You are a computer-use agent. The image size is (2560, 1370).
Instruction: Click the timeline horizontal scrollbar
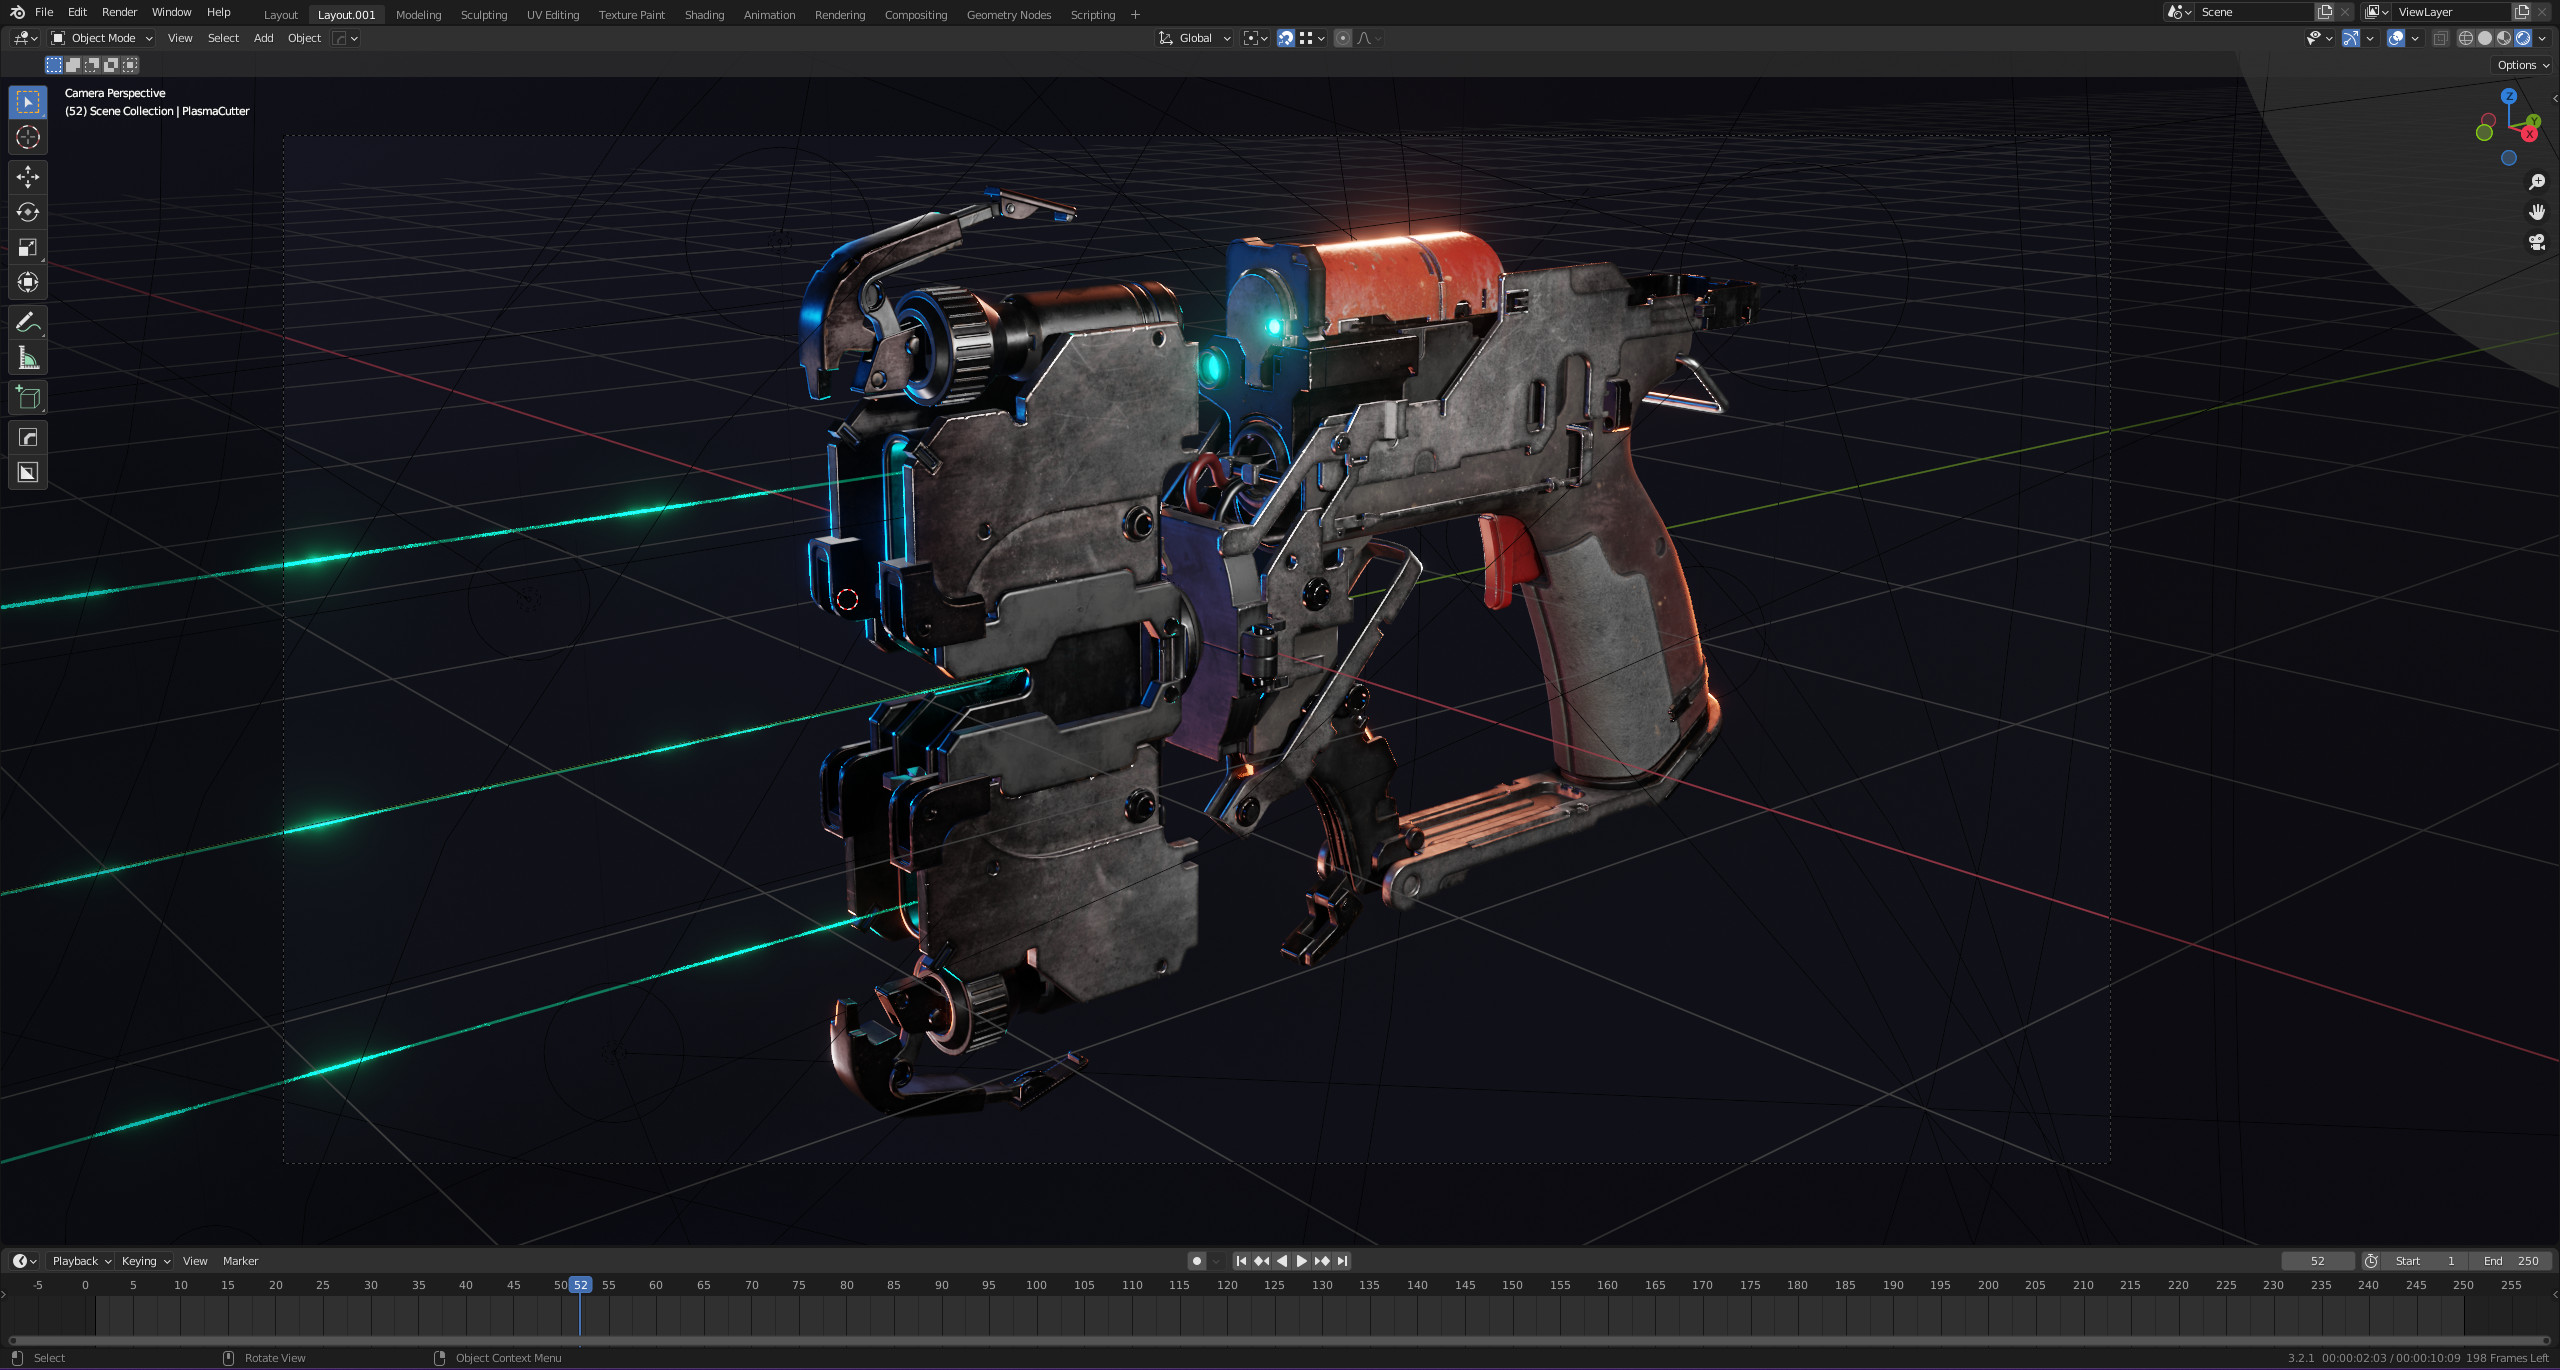click(x=1279, y=1341)
